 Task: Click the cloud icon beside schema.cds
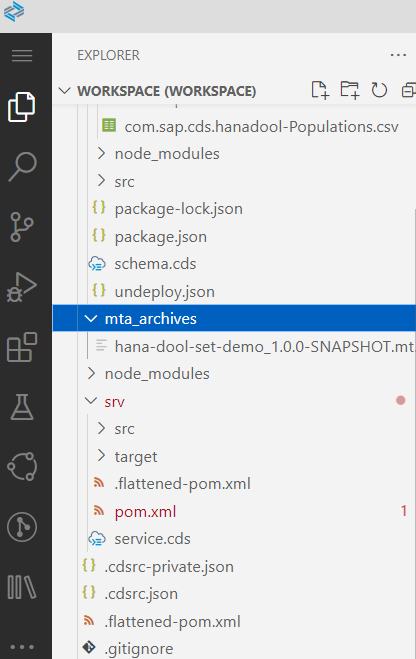coord(97,264)
